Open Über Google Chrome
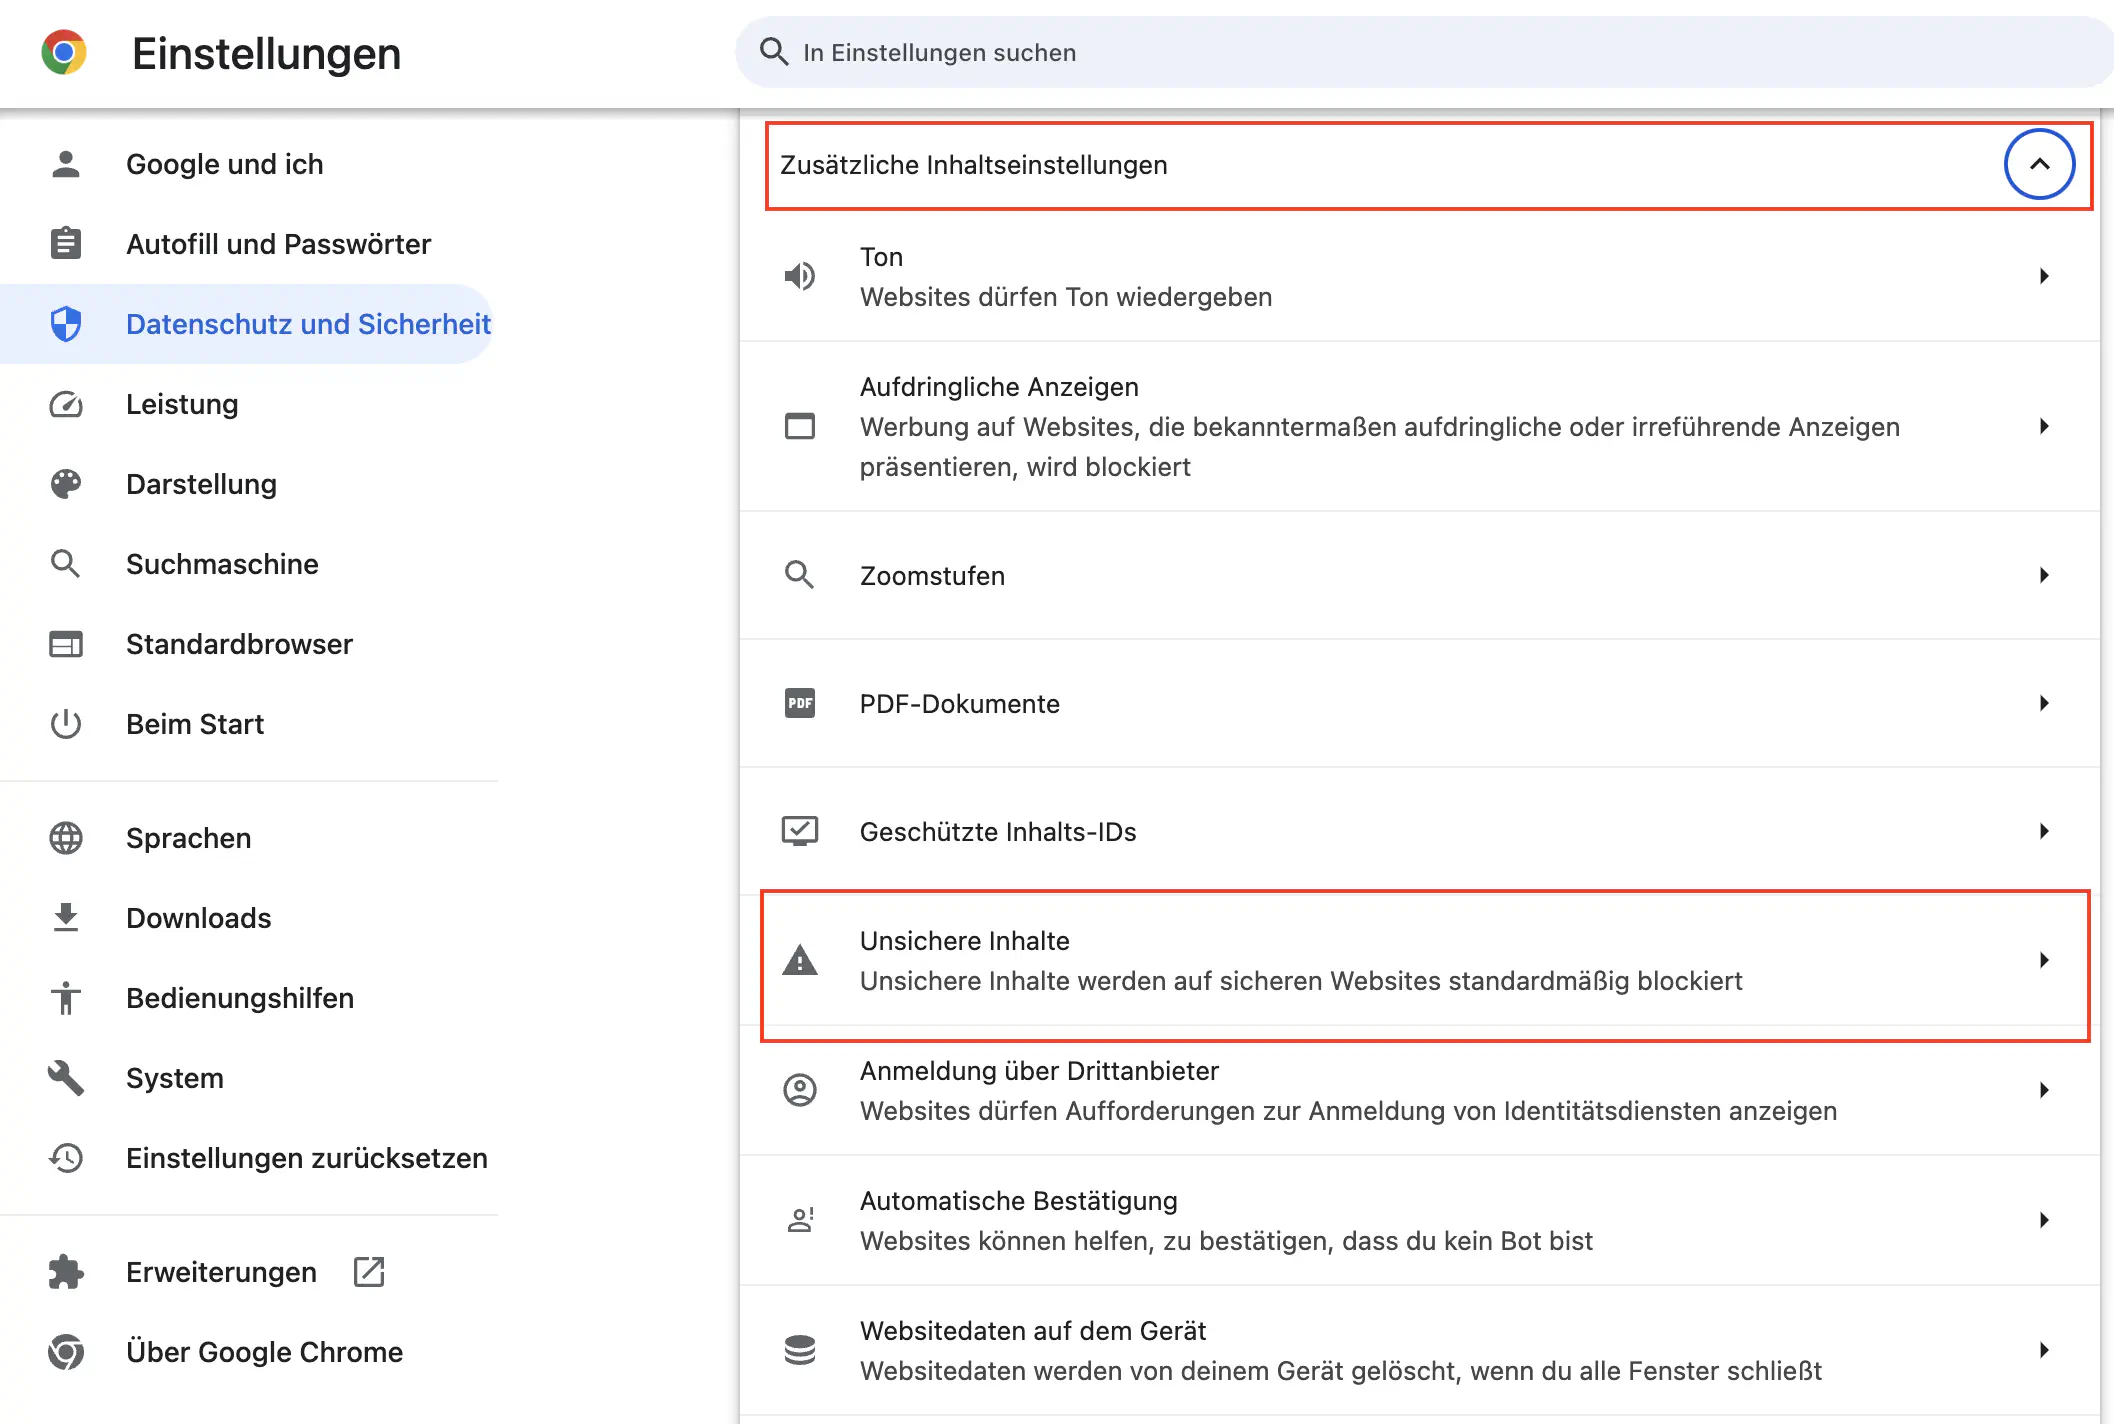This screenshot has width=2114, height=1424. pos(264,1351)
